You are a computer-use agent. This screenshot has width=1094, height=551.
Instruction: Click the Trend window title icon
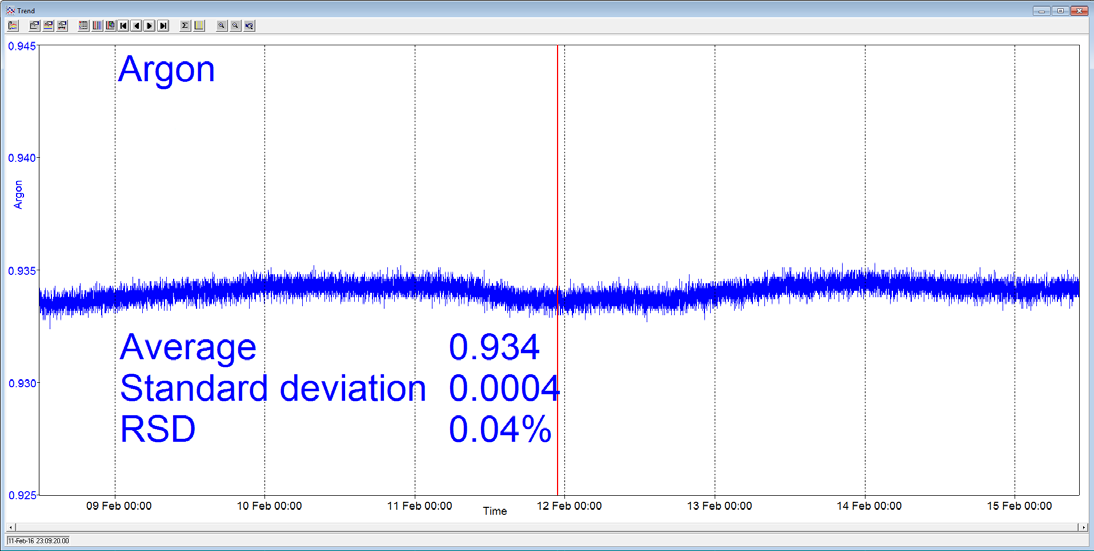coord(9,10)
